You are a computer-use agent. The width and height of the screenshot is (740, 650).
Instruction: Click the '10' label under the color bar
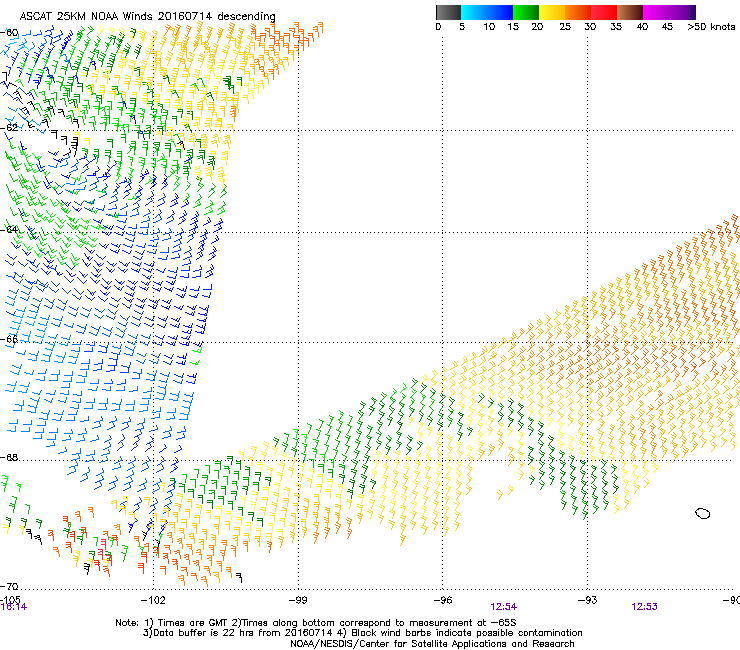coord(489,26)
